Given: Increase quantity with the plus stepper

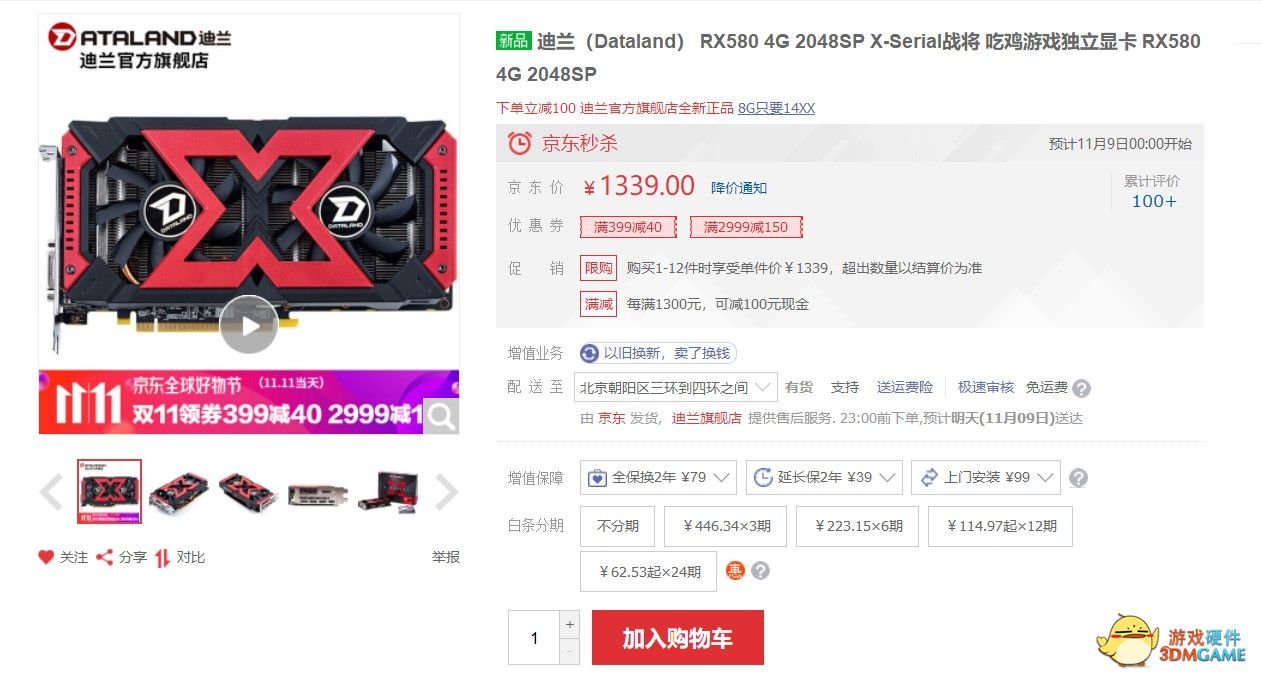Looking at the screenshot, I should pos(570,624).
